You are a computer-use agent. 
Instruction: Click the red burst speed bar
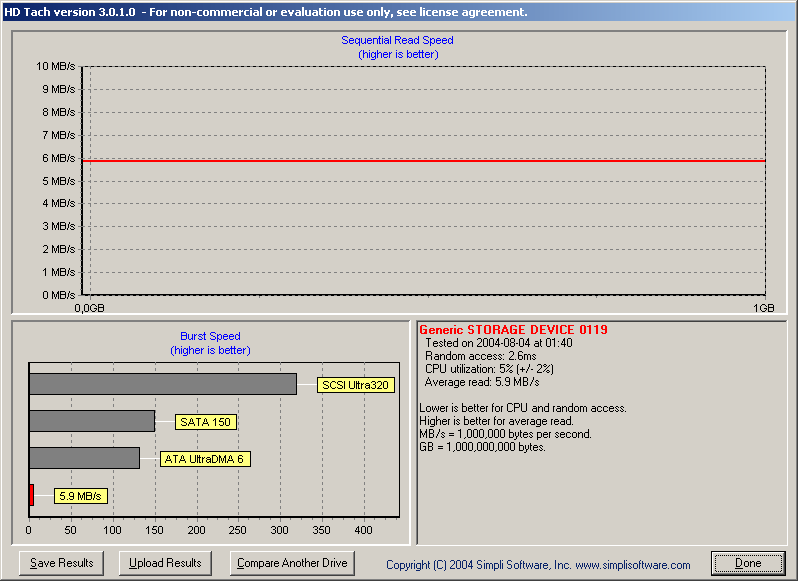pos(32,495)
